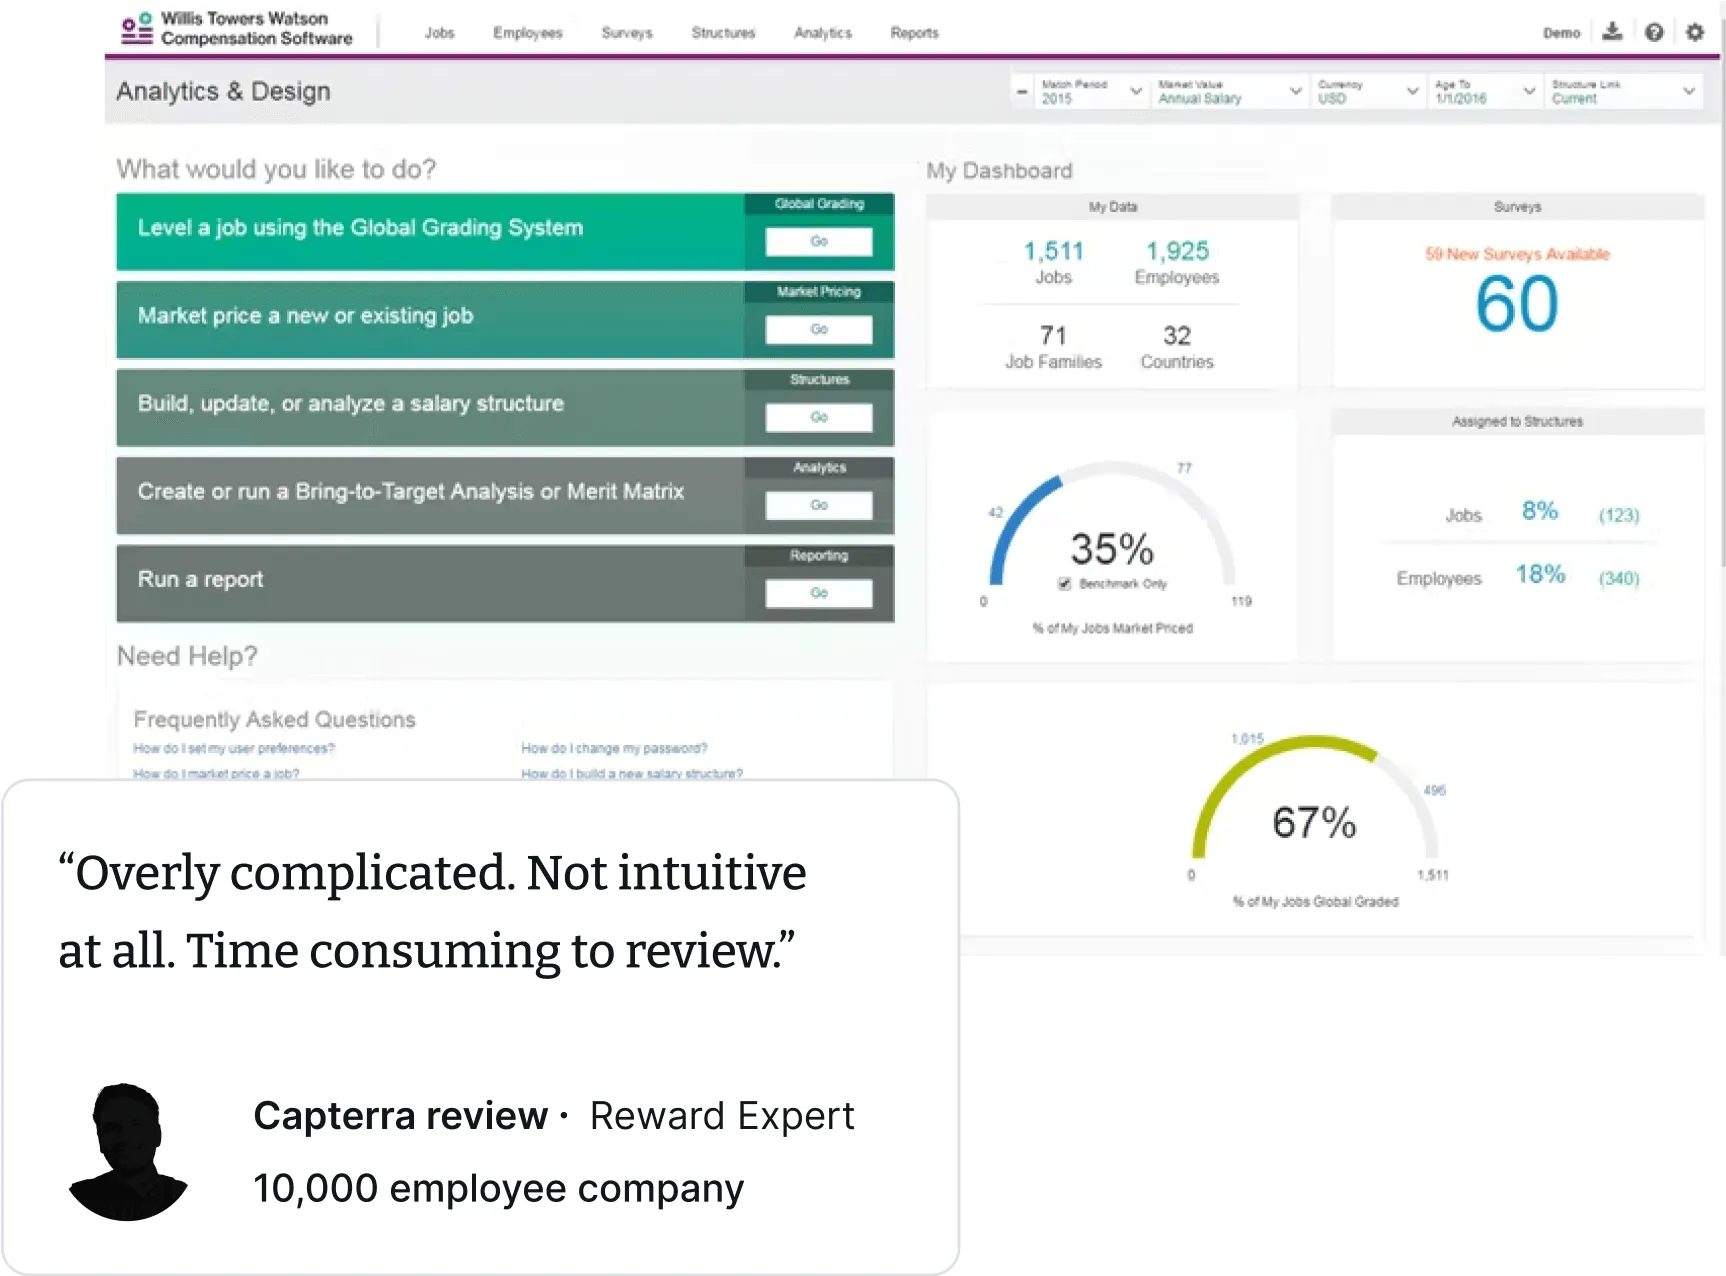This screenshot has height=1276, width=1726.
Task: Open the Structure Link Current dropdown
Action: (x=1622, y=91)
